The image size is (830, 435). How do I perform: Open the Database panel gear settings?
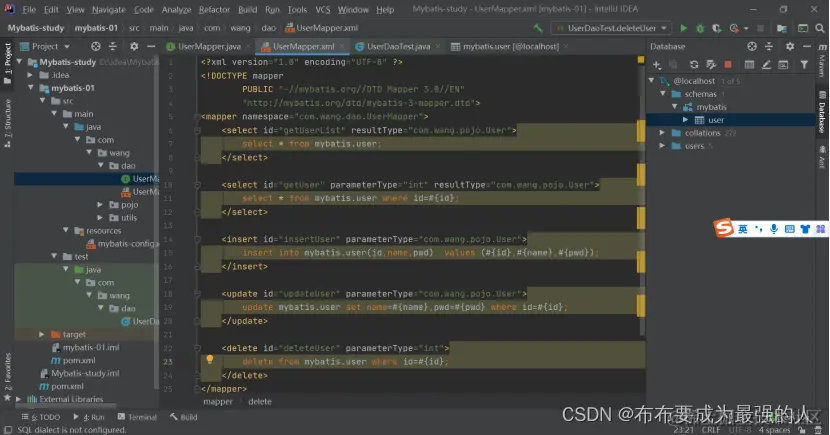click(x=790, y=47)
